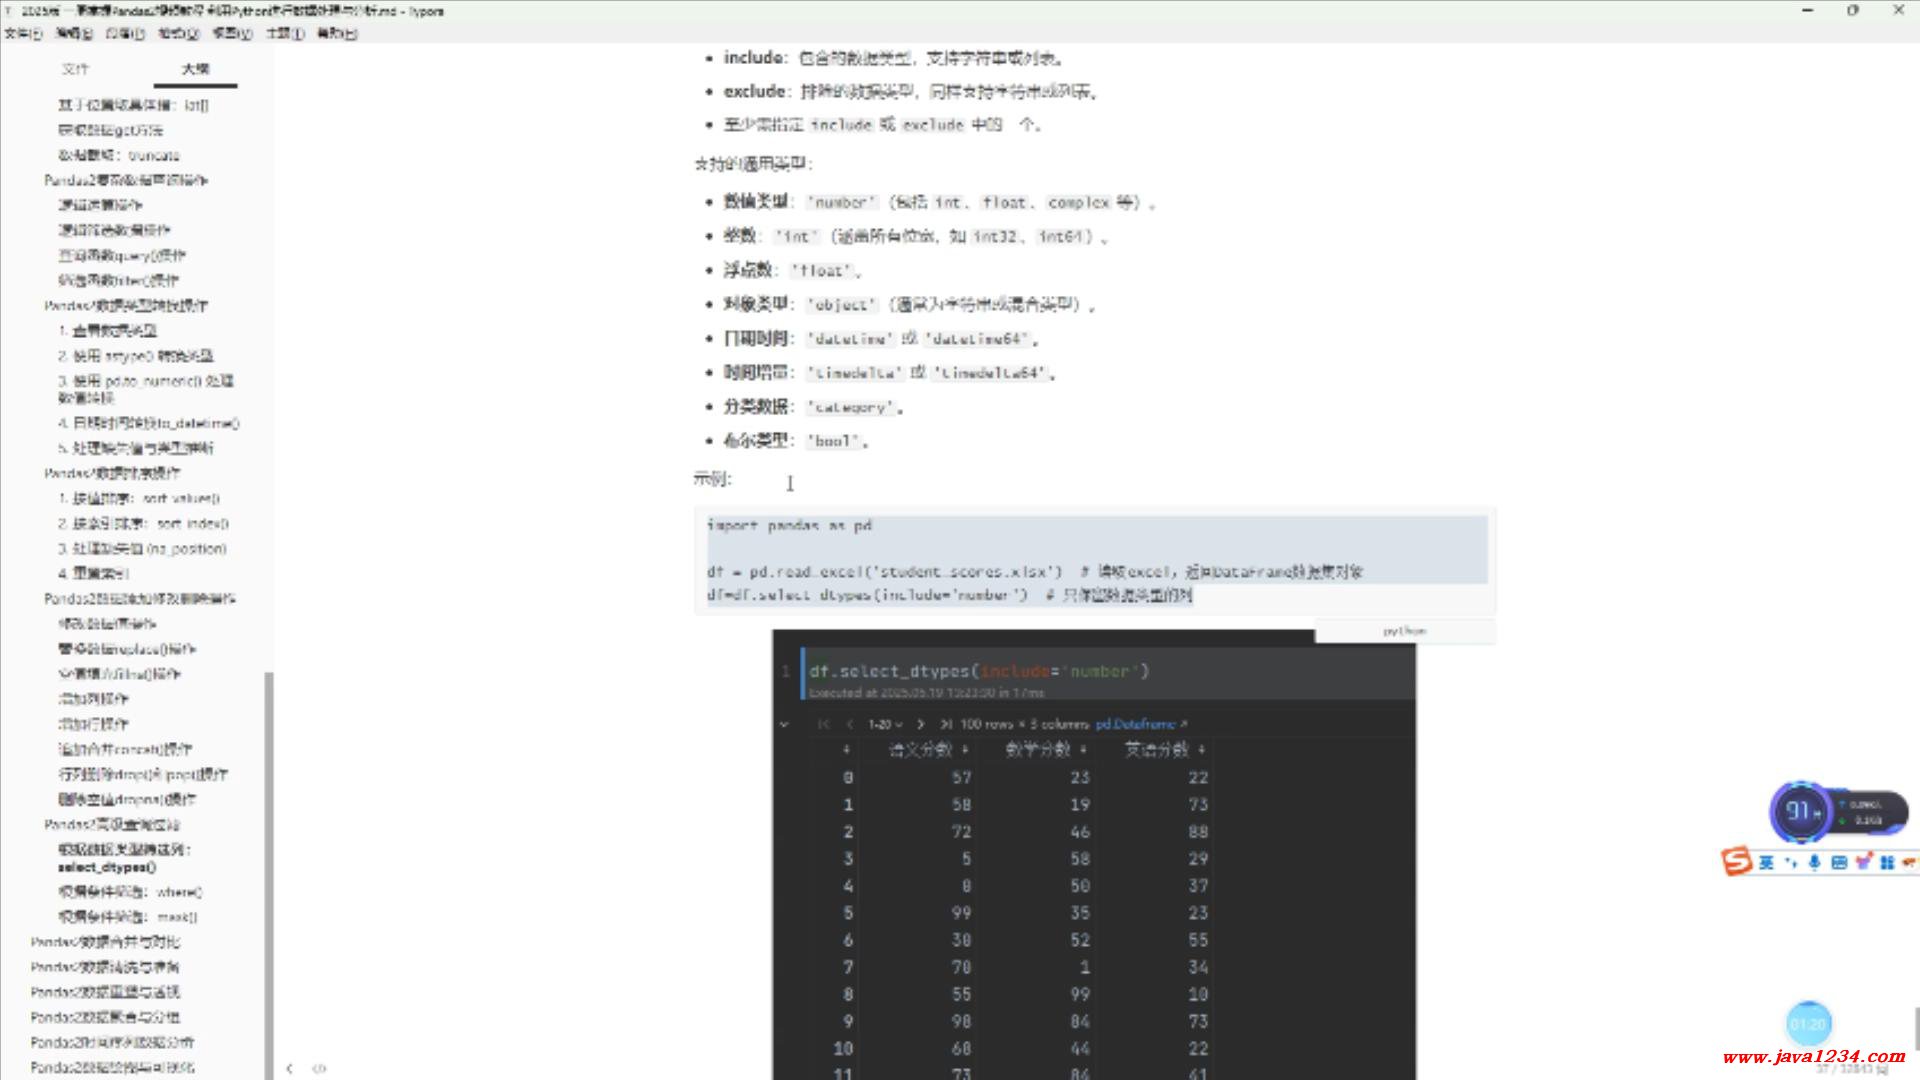Click the floating 01:20 timer circle
The image size is (1920, 1080).
[x=1808, y=1024]
